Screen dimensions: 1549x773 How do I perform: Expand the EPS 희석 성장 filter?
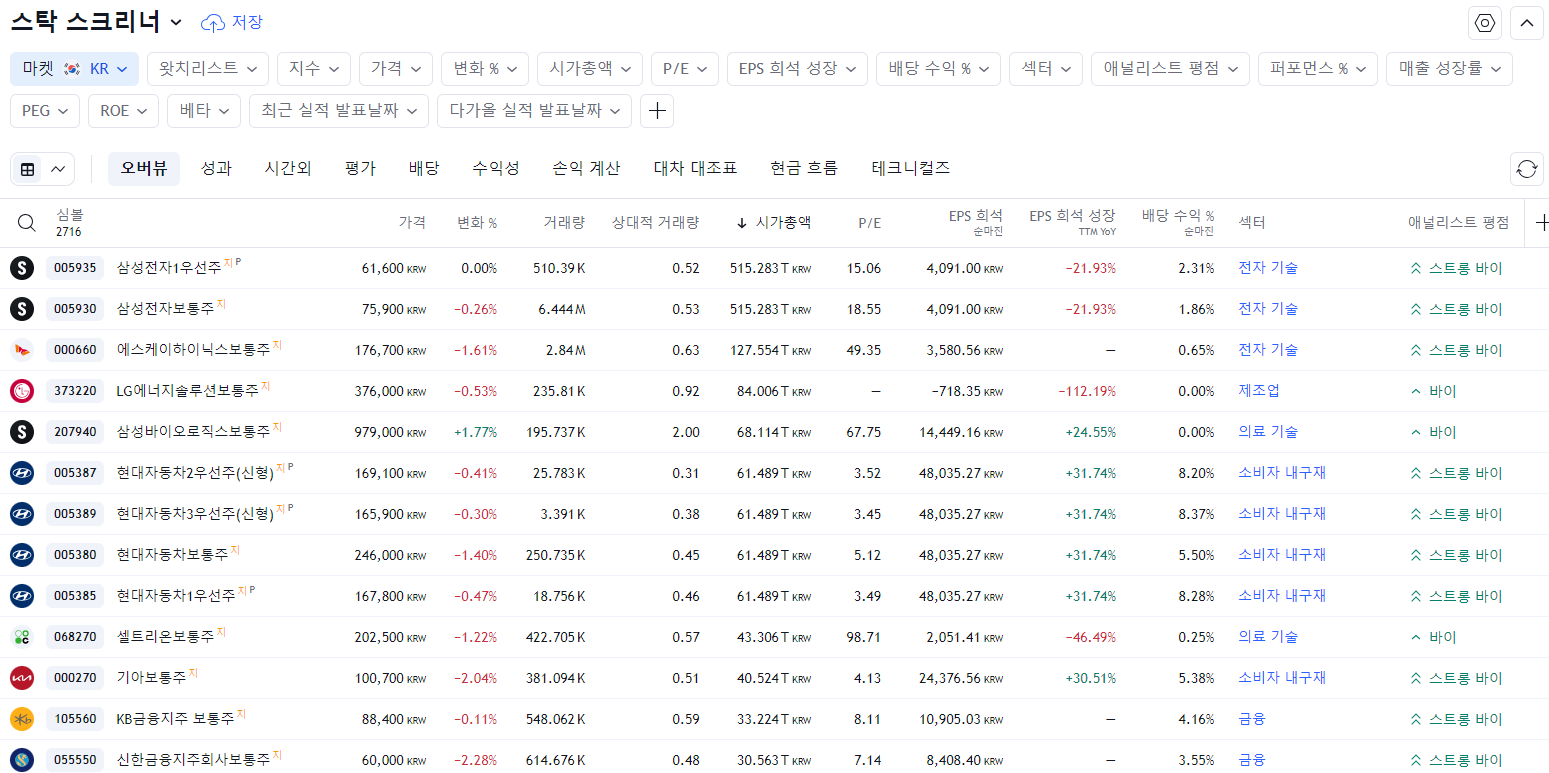coord(797,69)
